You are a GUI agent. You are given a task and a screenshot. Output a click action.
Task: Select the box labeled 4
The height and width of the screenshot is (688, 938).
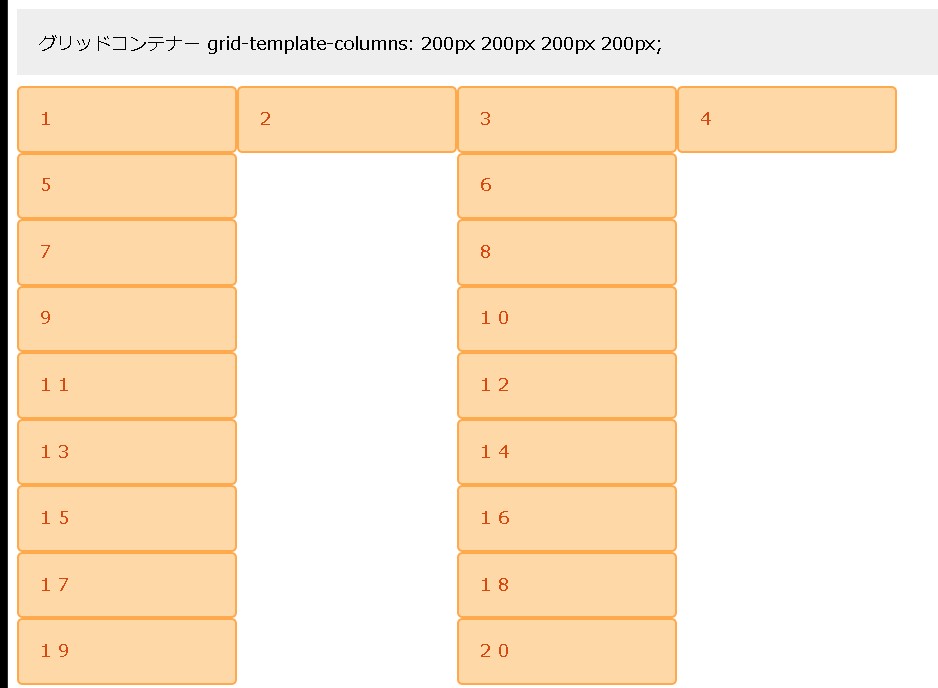(x=787, y=119)
